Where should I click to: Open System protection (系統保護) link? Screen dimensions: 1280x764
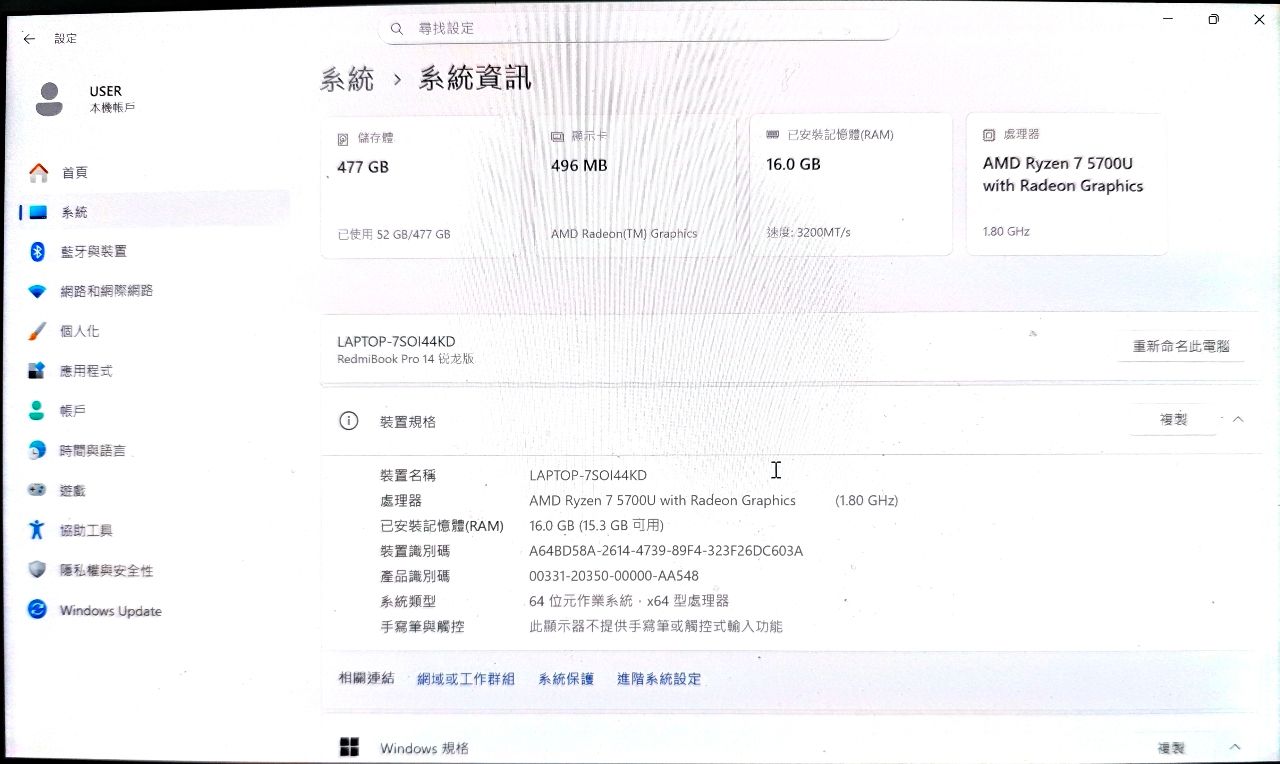click(x=566, y=679)
